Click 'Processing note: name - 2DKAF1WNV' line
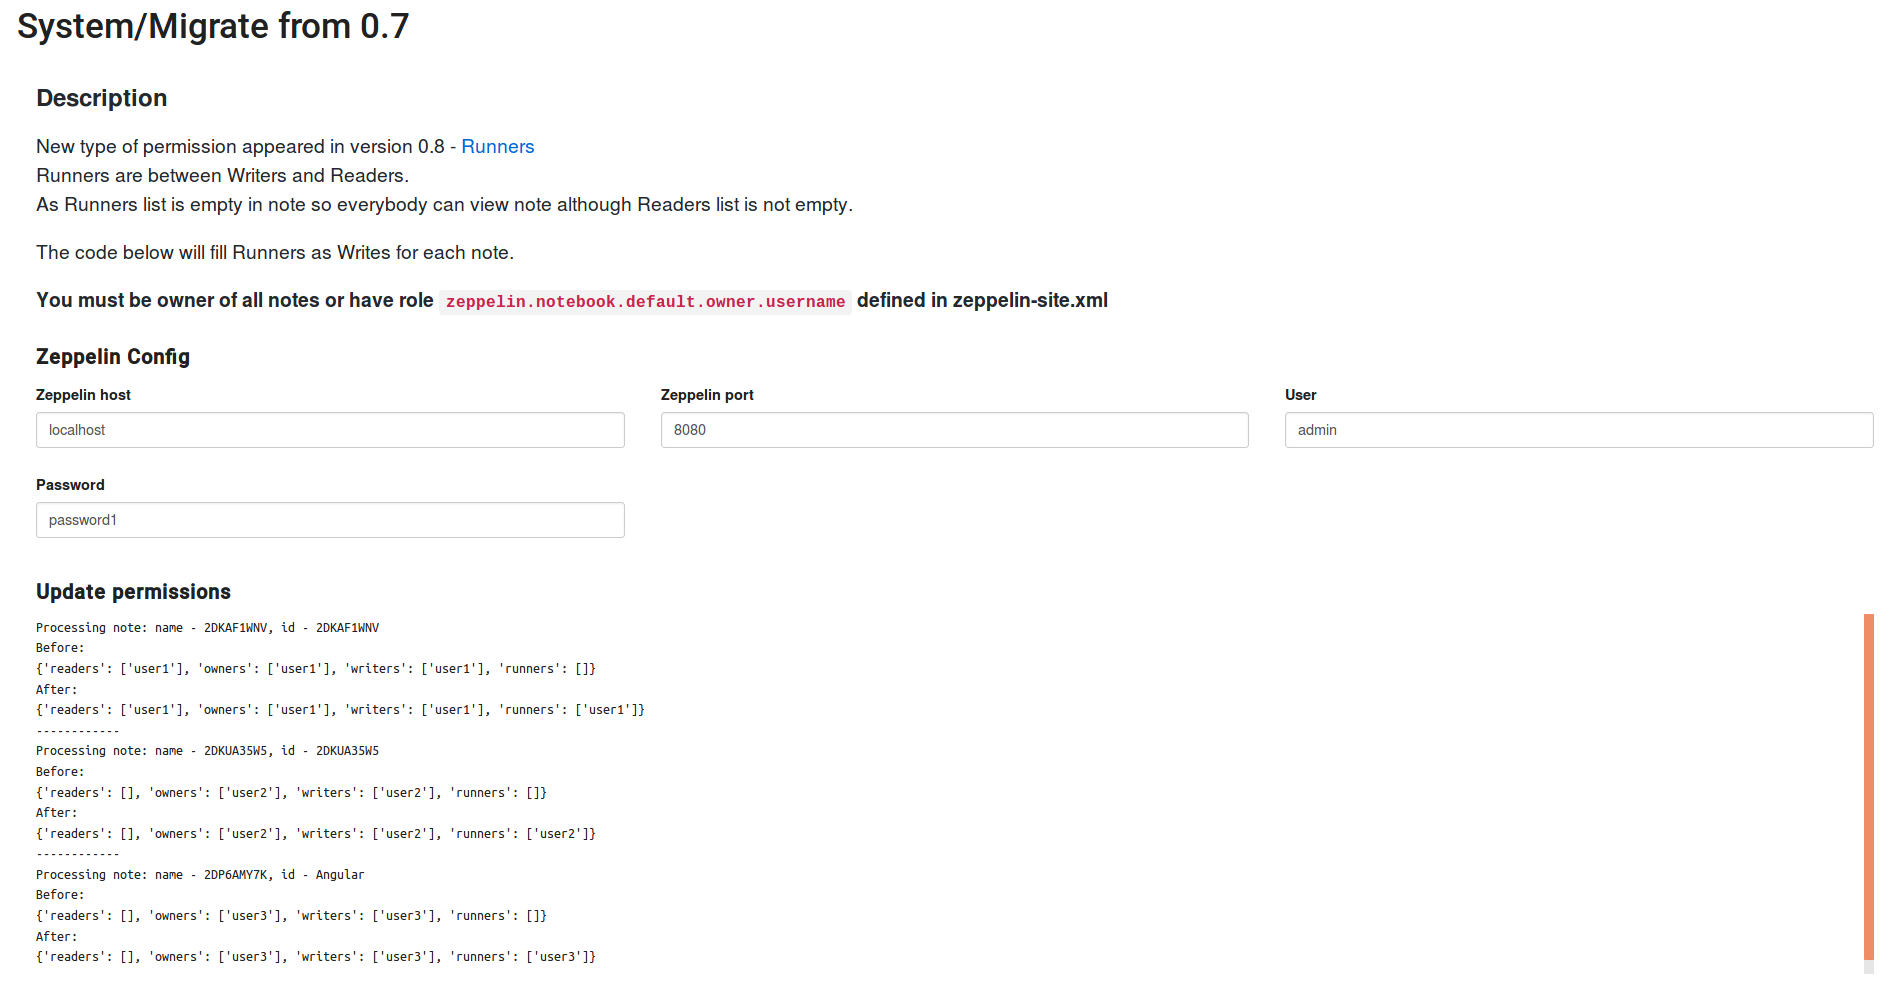1898x982 pixels. click(207, 628)
